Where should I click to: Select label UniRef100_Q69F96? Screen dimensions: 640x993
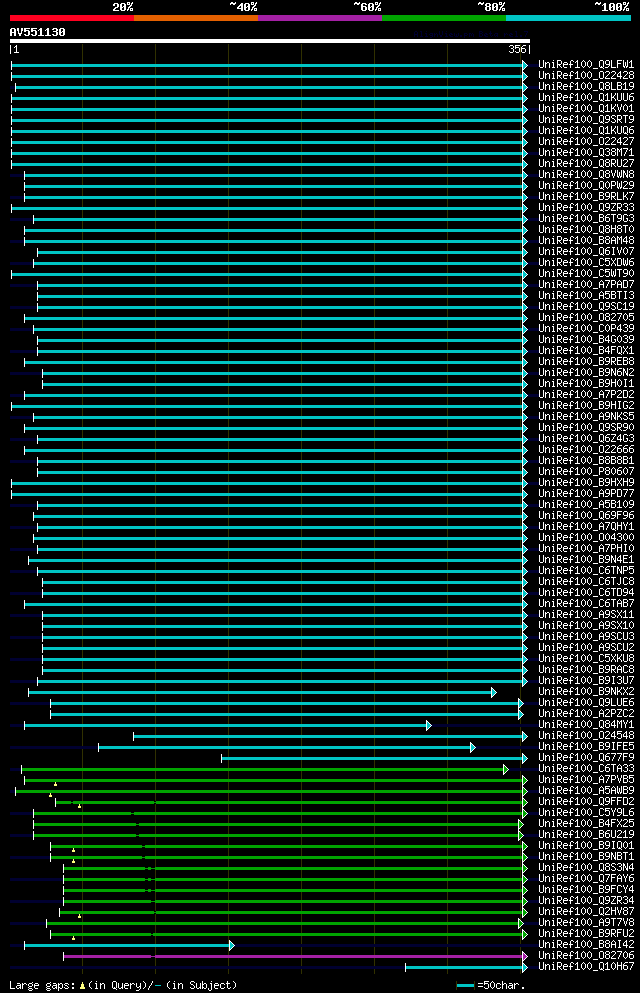(586, 515)
